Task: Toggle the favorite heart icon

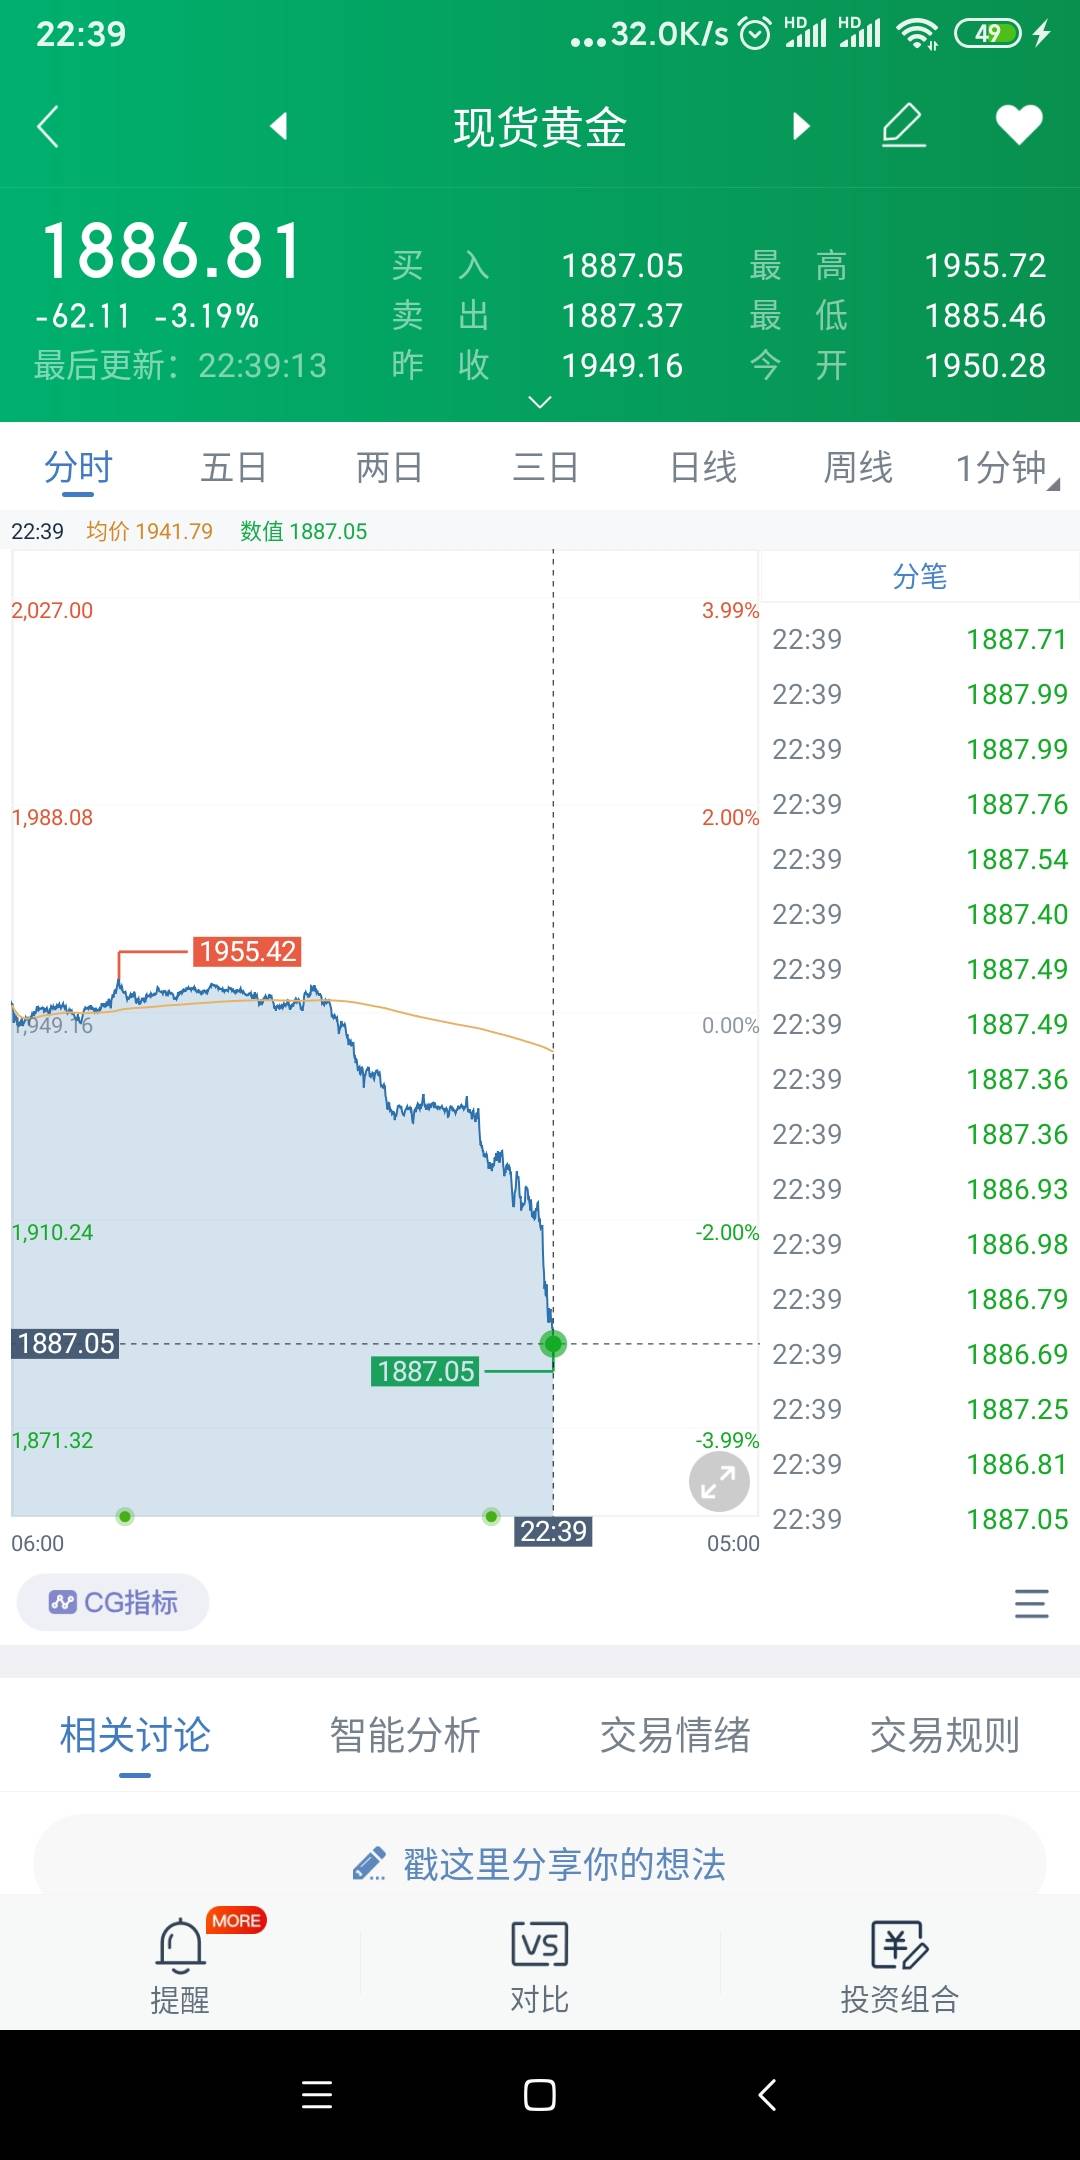Action: [1019, 125]
